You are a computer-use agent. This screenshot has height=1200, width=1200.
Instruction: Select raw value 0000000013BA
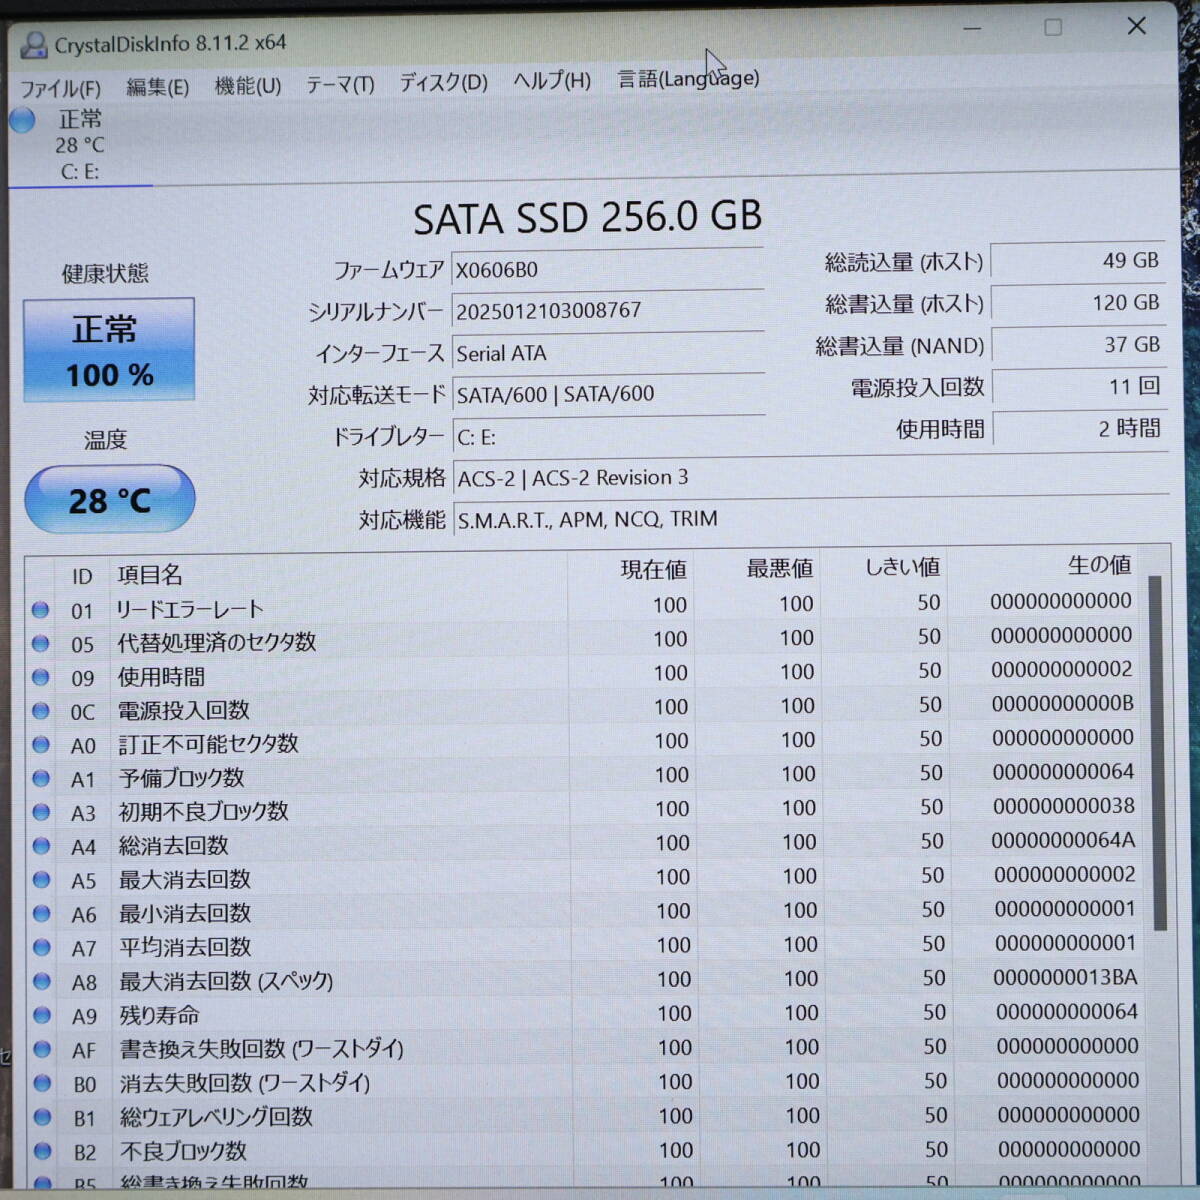(1065, 977)
